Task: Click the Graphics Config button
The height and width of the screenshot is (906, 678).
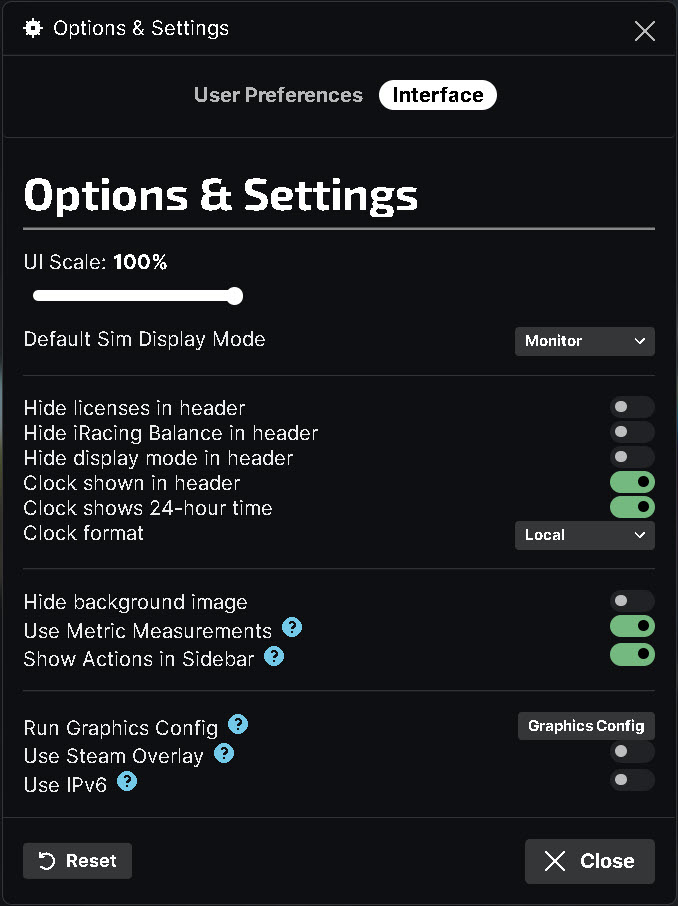Action: coord(586,726)
